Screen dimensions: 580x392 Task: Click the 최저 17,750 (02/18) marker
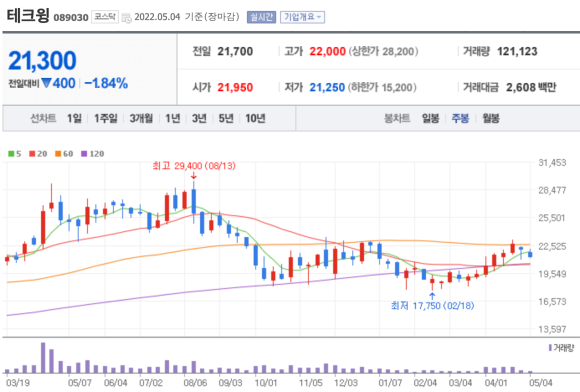pyautogui.click(x=432, y=306)
